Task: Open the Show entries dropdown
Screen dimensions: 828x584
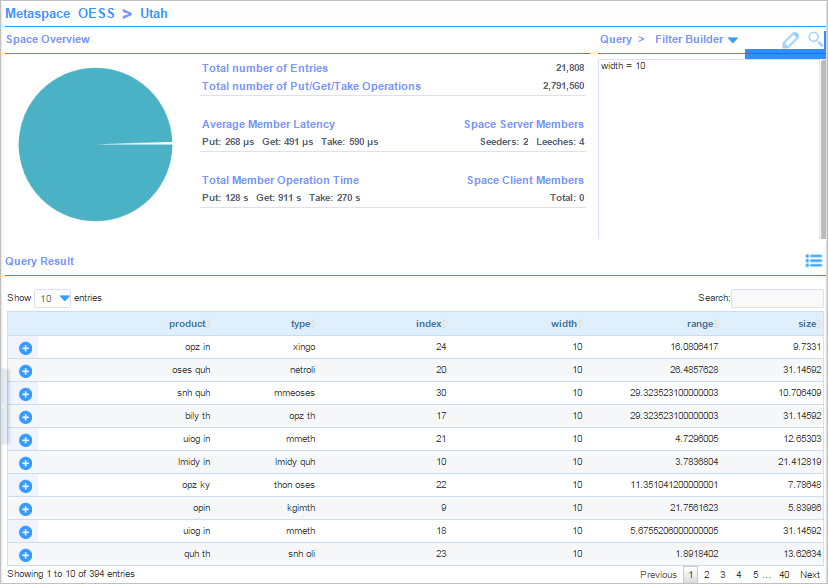Action: click(x=52, y=297)
